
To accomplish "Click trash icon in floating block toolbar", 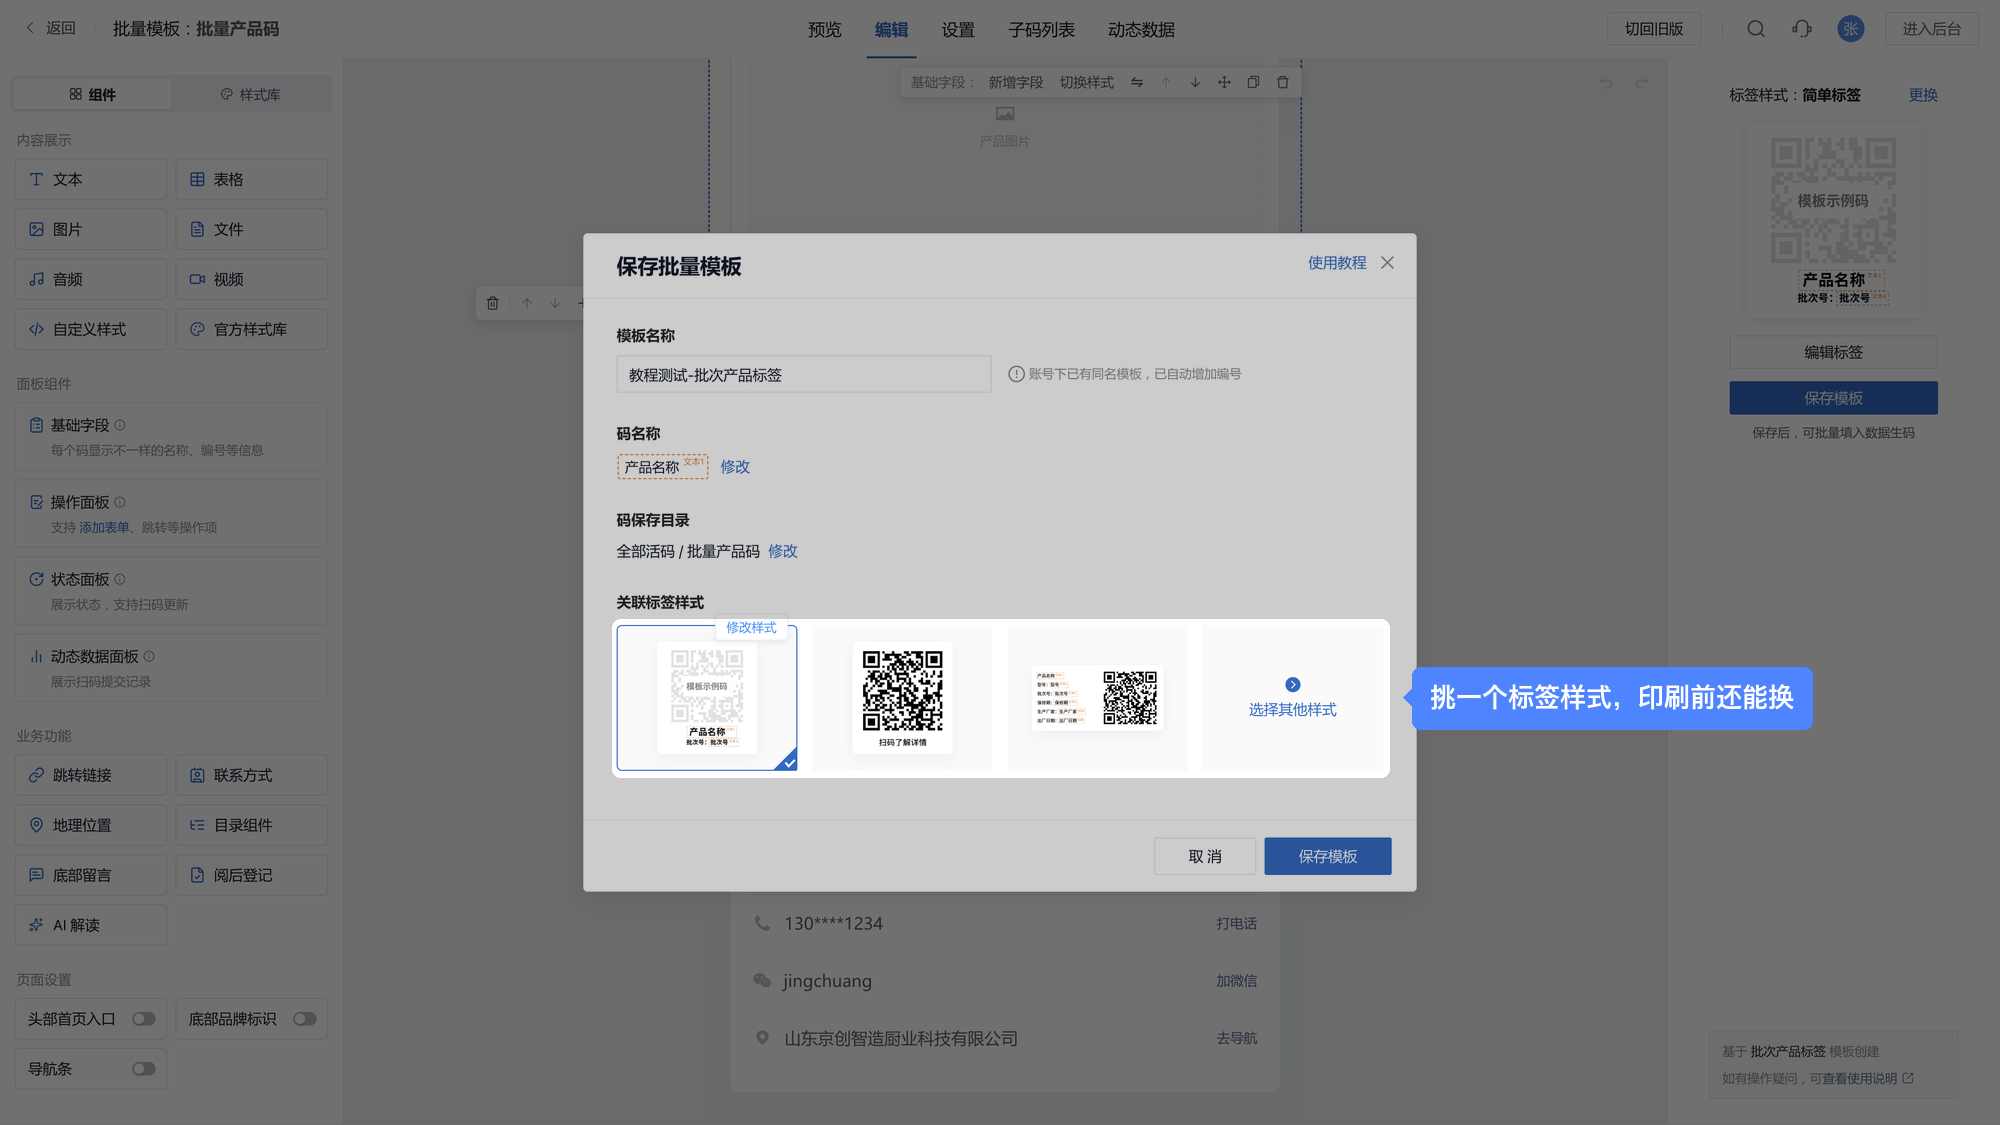I will tap(493, 303).
